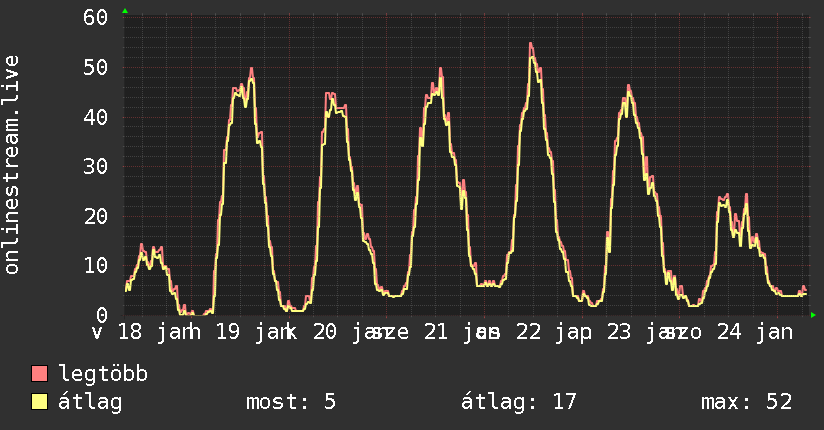Click the '18 jan' date label
Screen dimensions: 824x430
[x=157, y=332]
